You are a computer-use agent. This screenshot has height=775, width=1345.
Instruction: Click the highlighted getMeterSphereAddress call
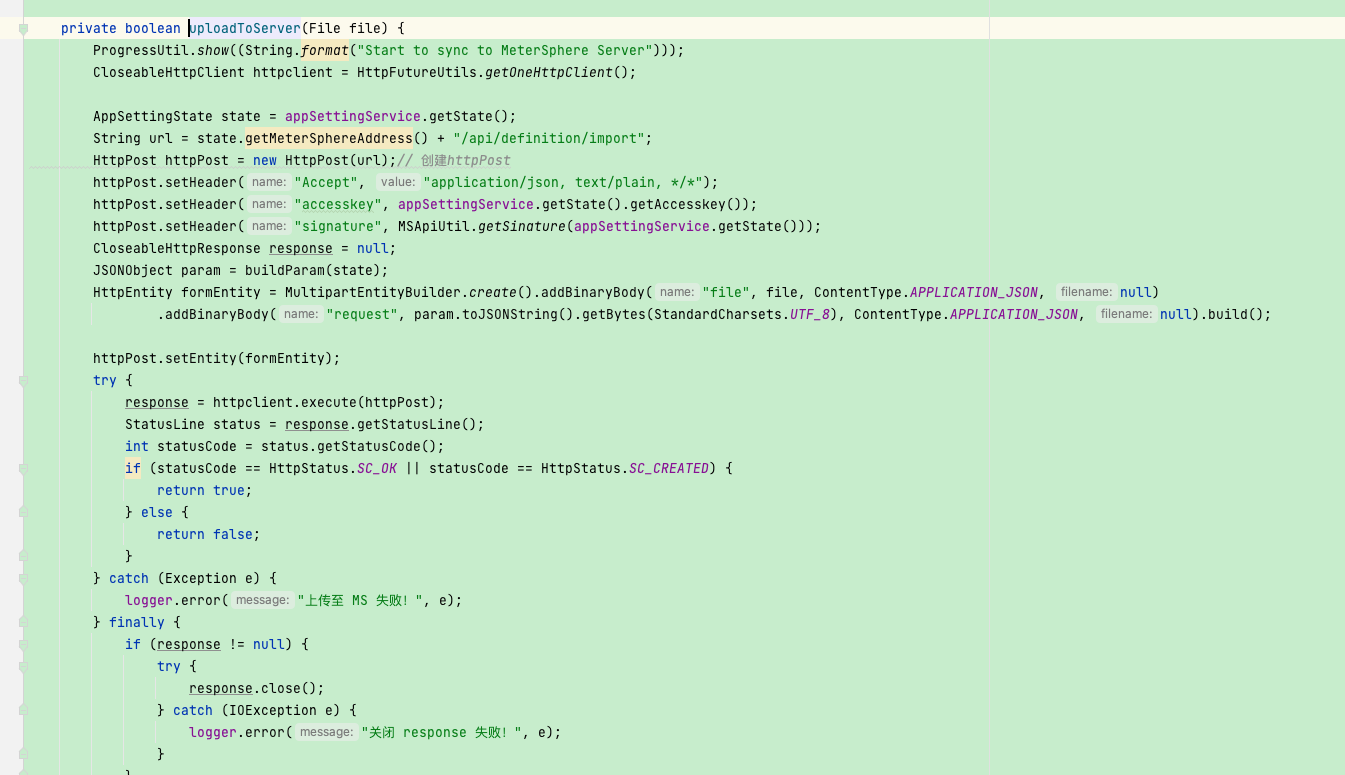point(329,138)
